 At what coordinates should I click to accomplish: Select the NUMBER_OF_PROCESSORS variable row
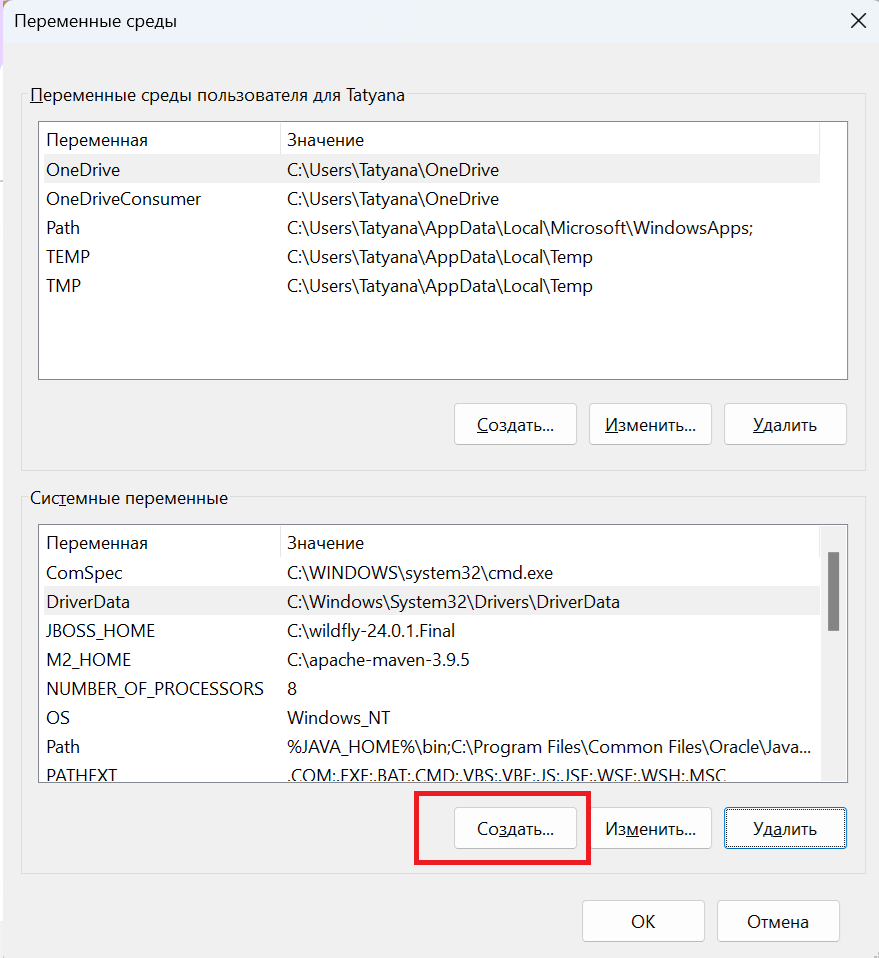click(x=155, y=689)
